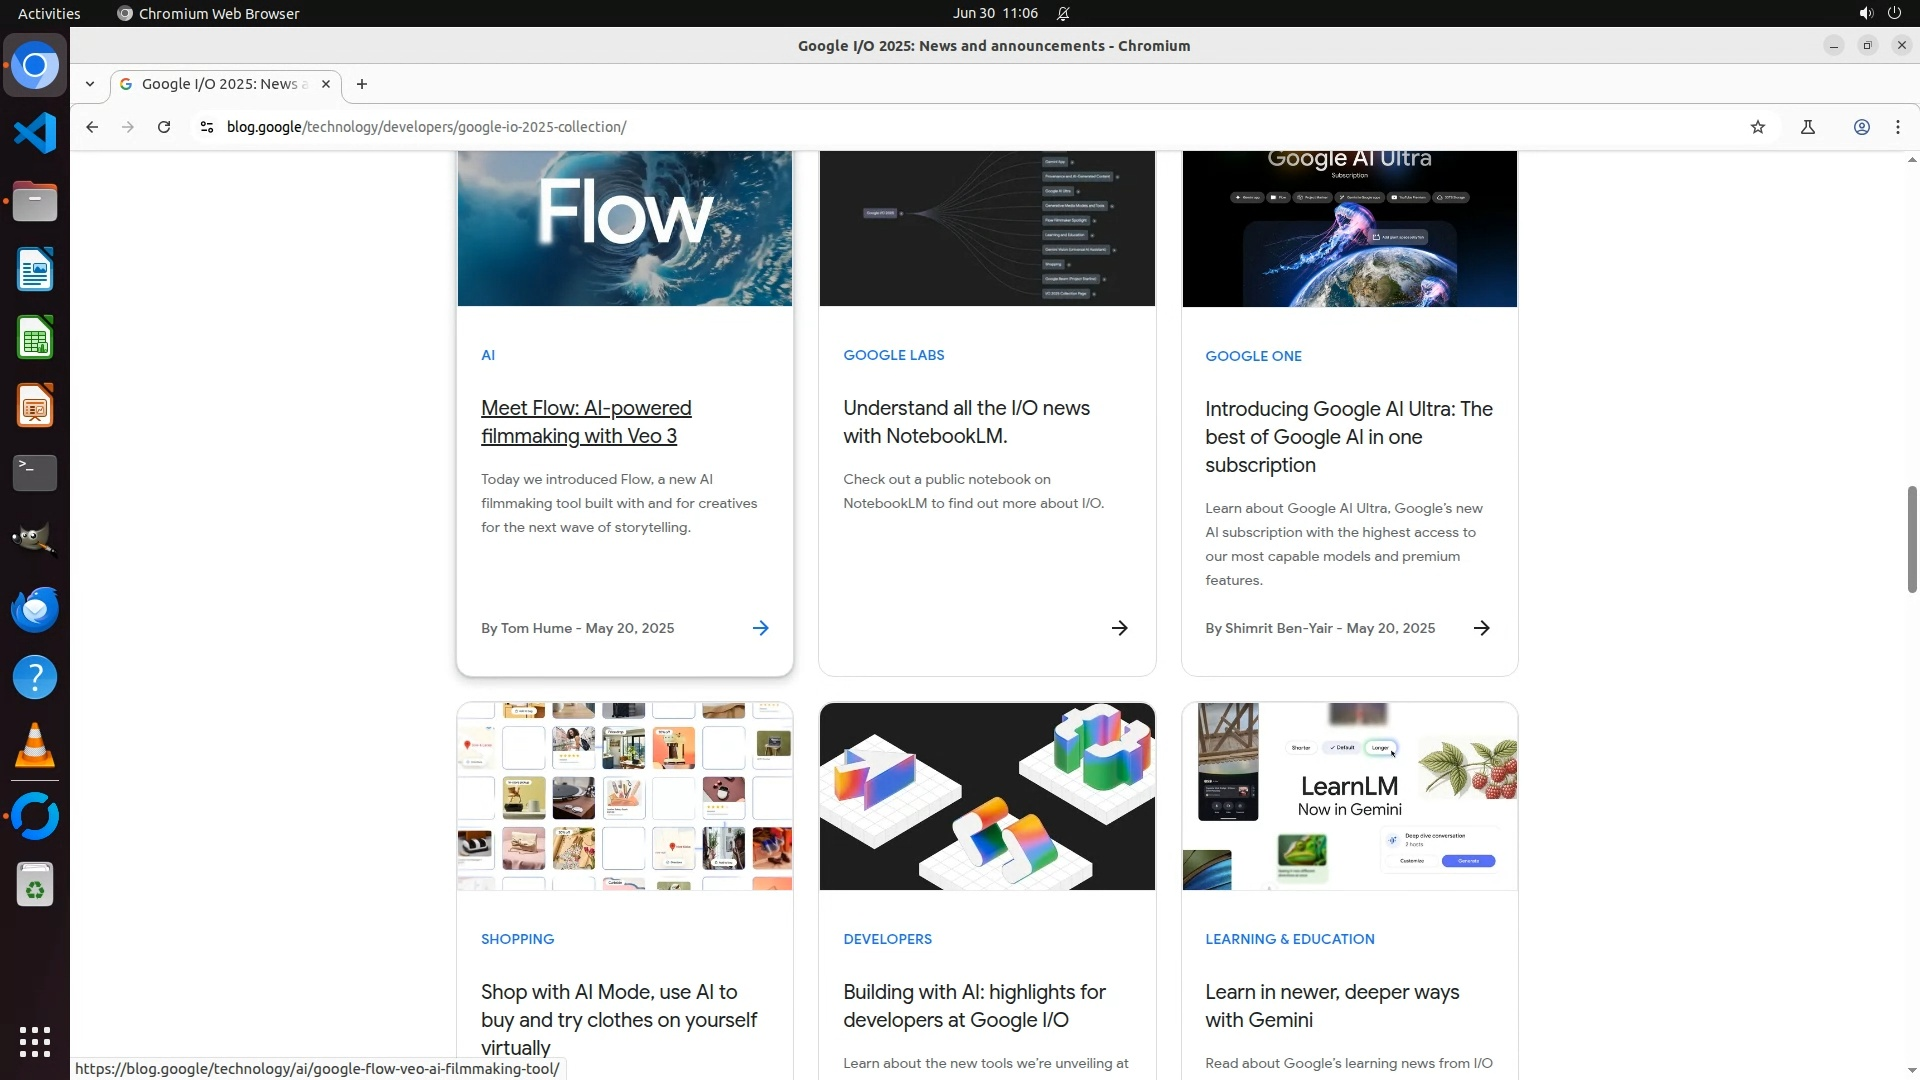Open Chromium three-dot menu
The height and width of the screenshot is (1080, 1920).
(x=1897, y=127)
